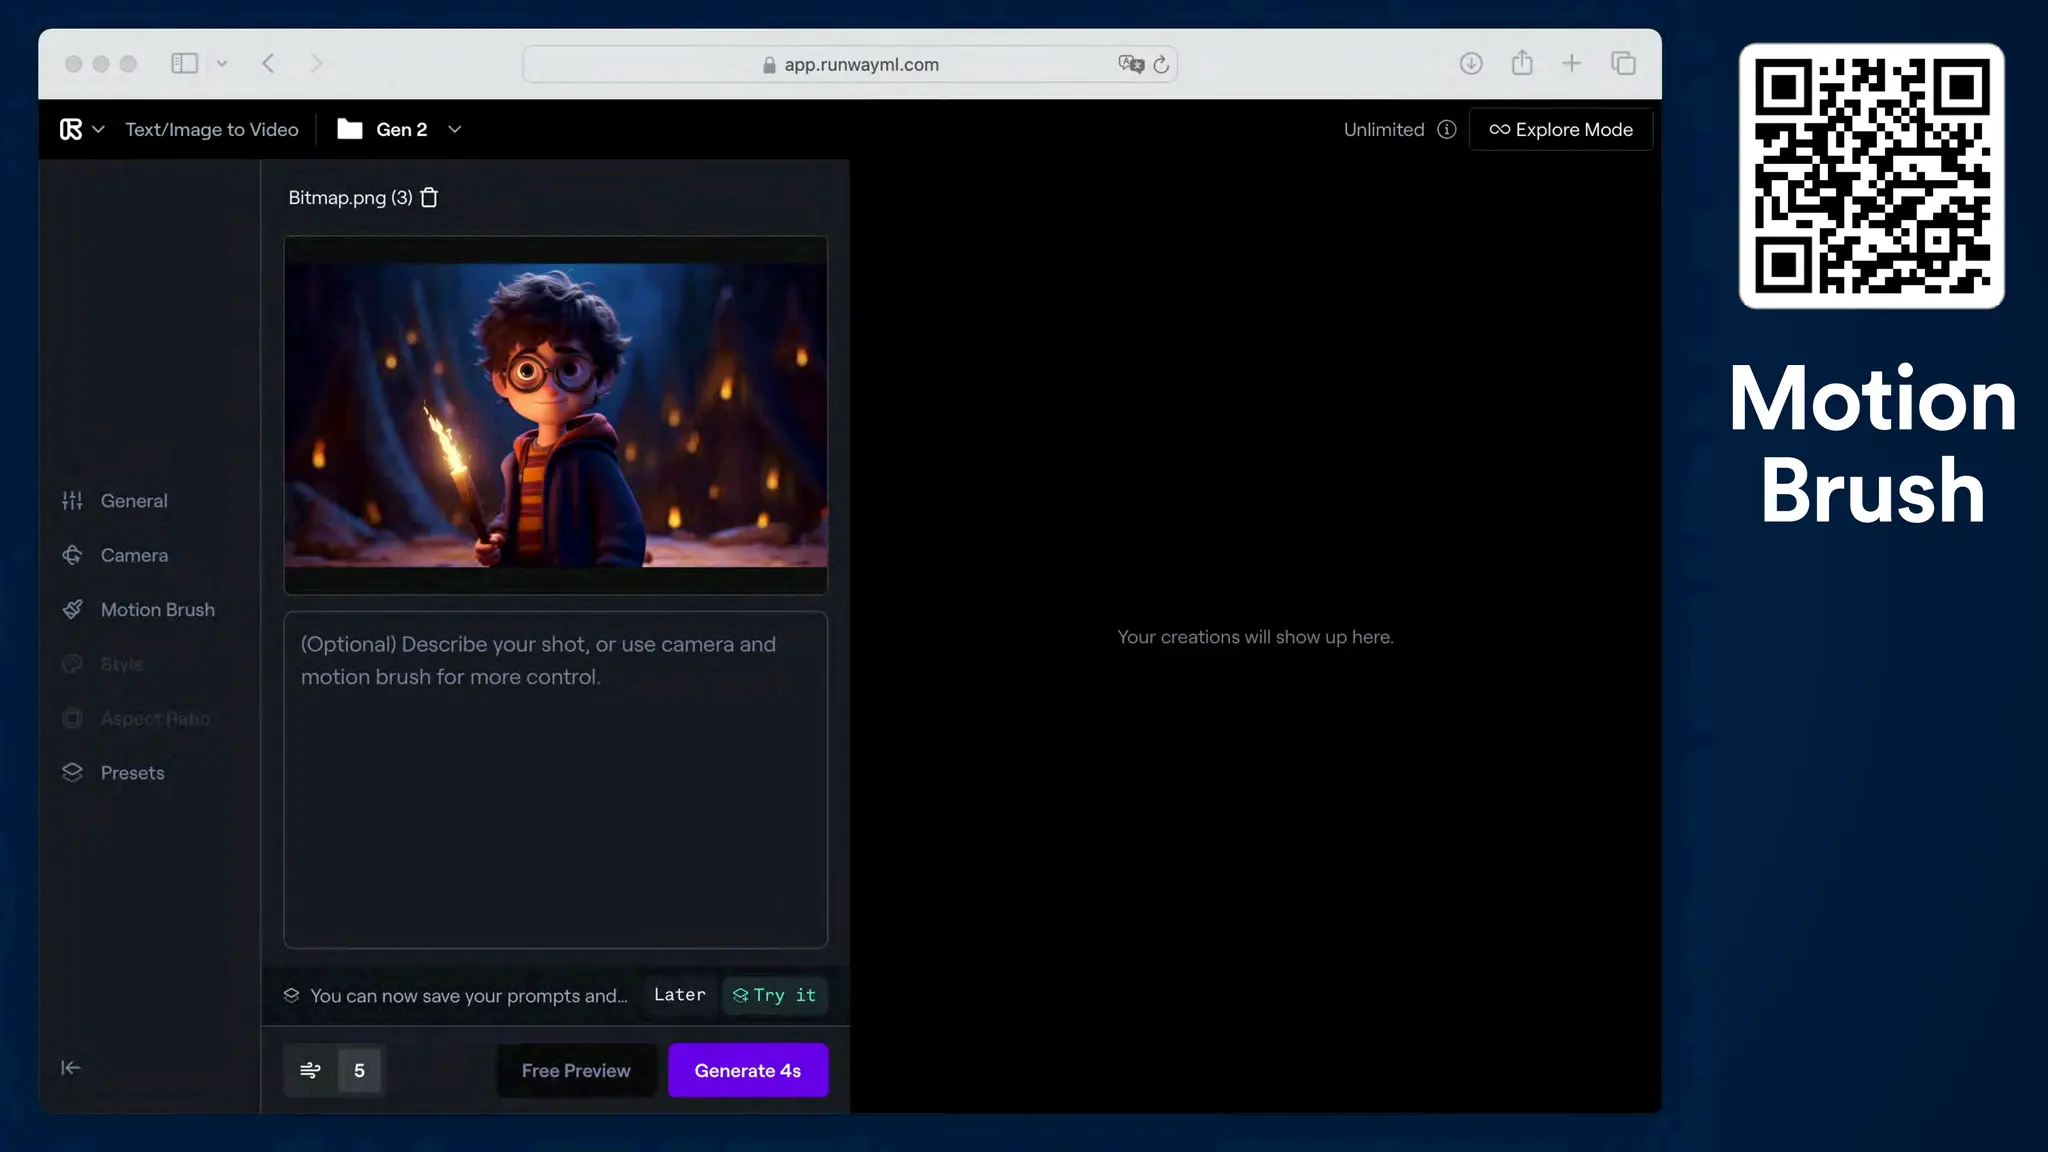The width and height of the screenshot is (2048, 1152).
Task: Delete Bitmap.png with the trash icon
Action: pos(429,198)
